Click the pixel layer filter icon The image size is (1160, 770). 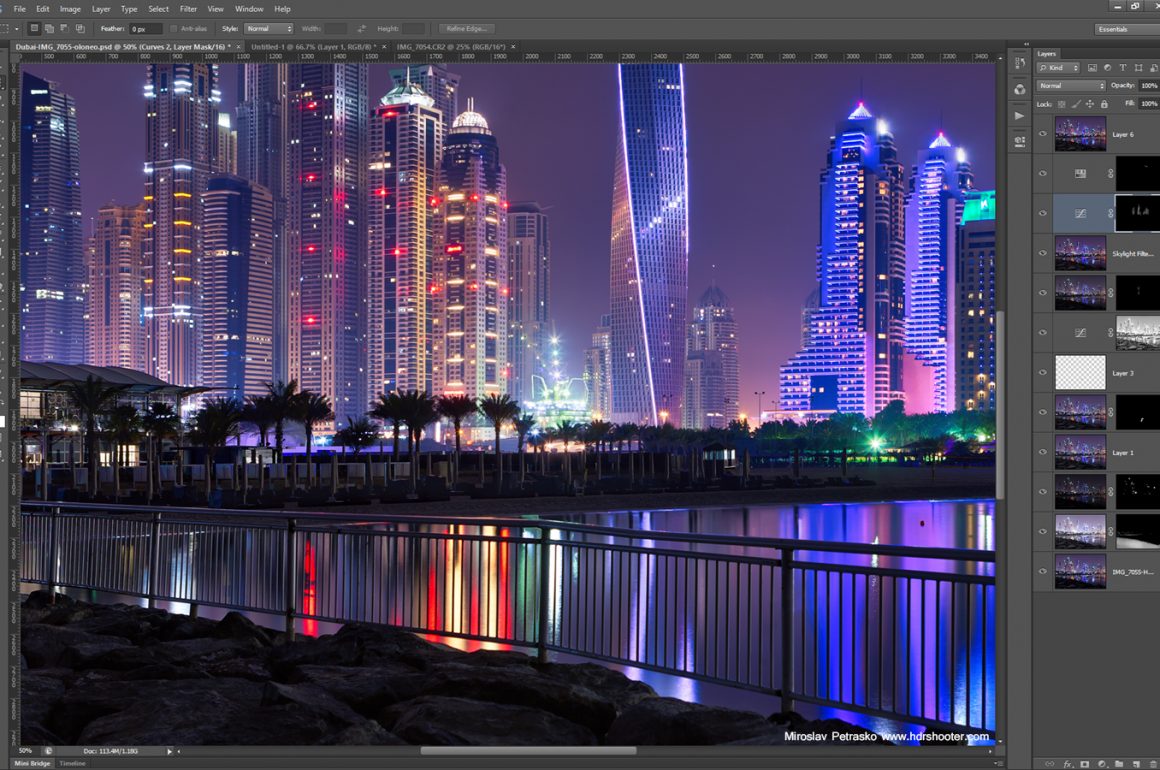tap(1092, 68)
